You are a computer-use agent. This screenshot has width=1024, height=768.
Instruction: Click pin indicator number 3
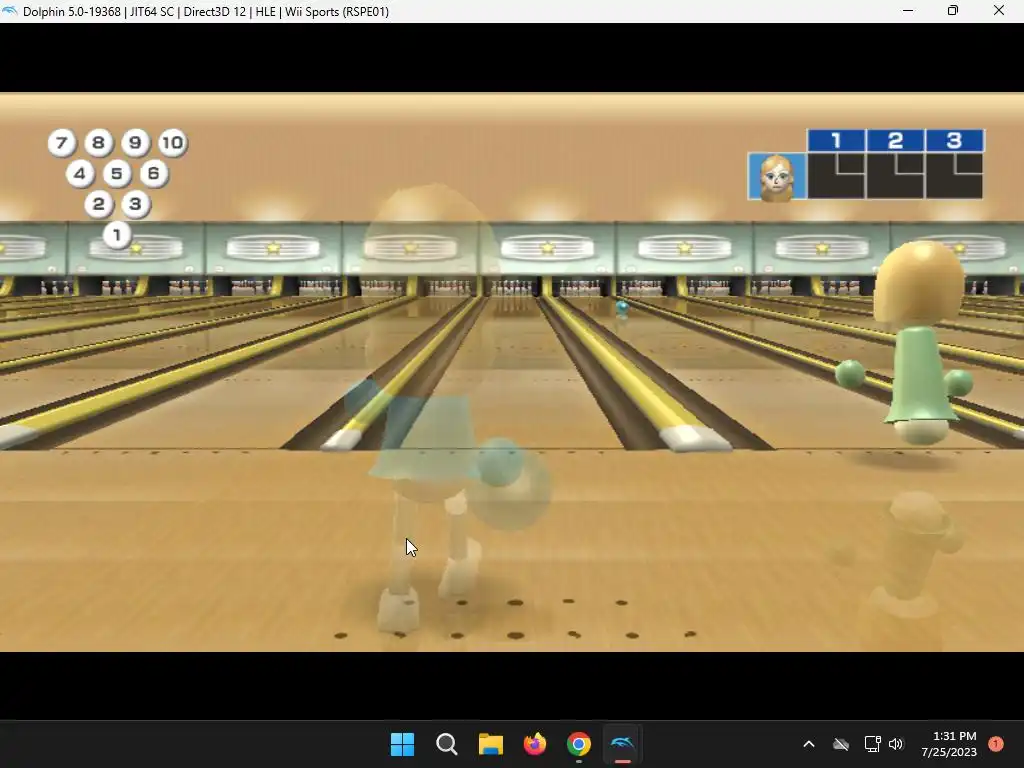click(x=135, y=204)
